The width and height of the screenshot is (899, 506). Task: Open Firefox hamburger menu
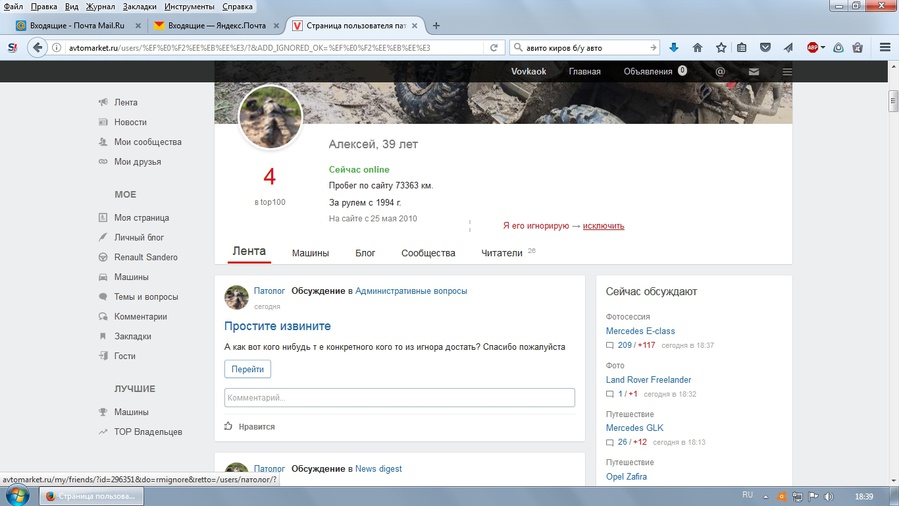pos(885,48)
